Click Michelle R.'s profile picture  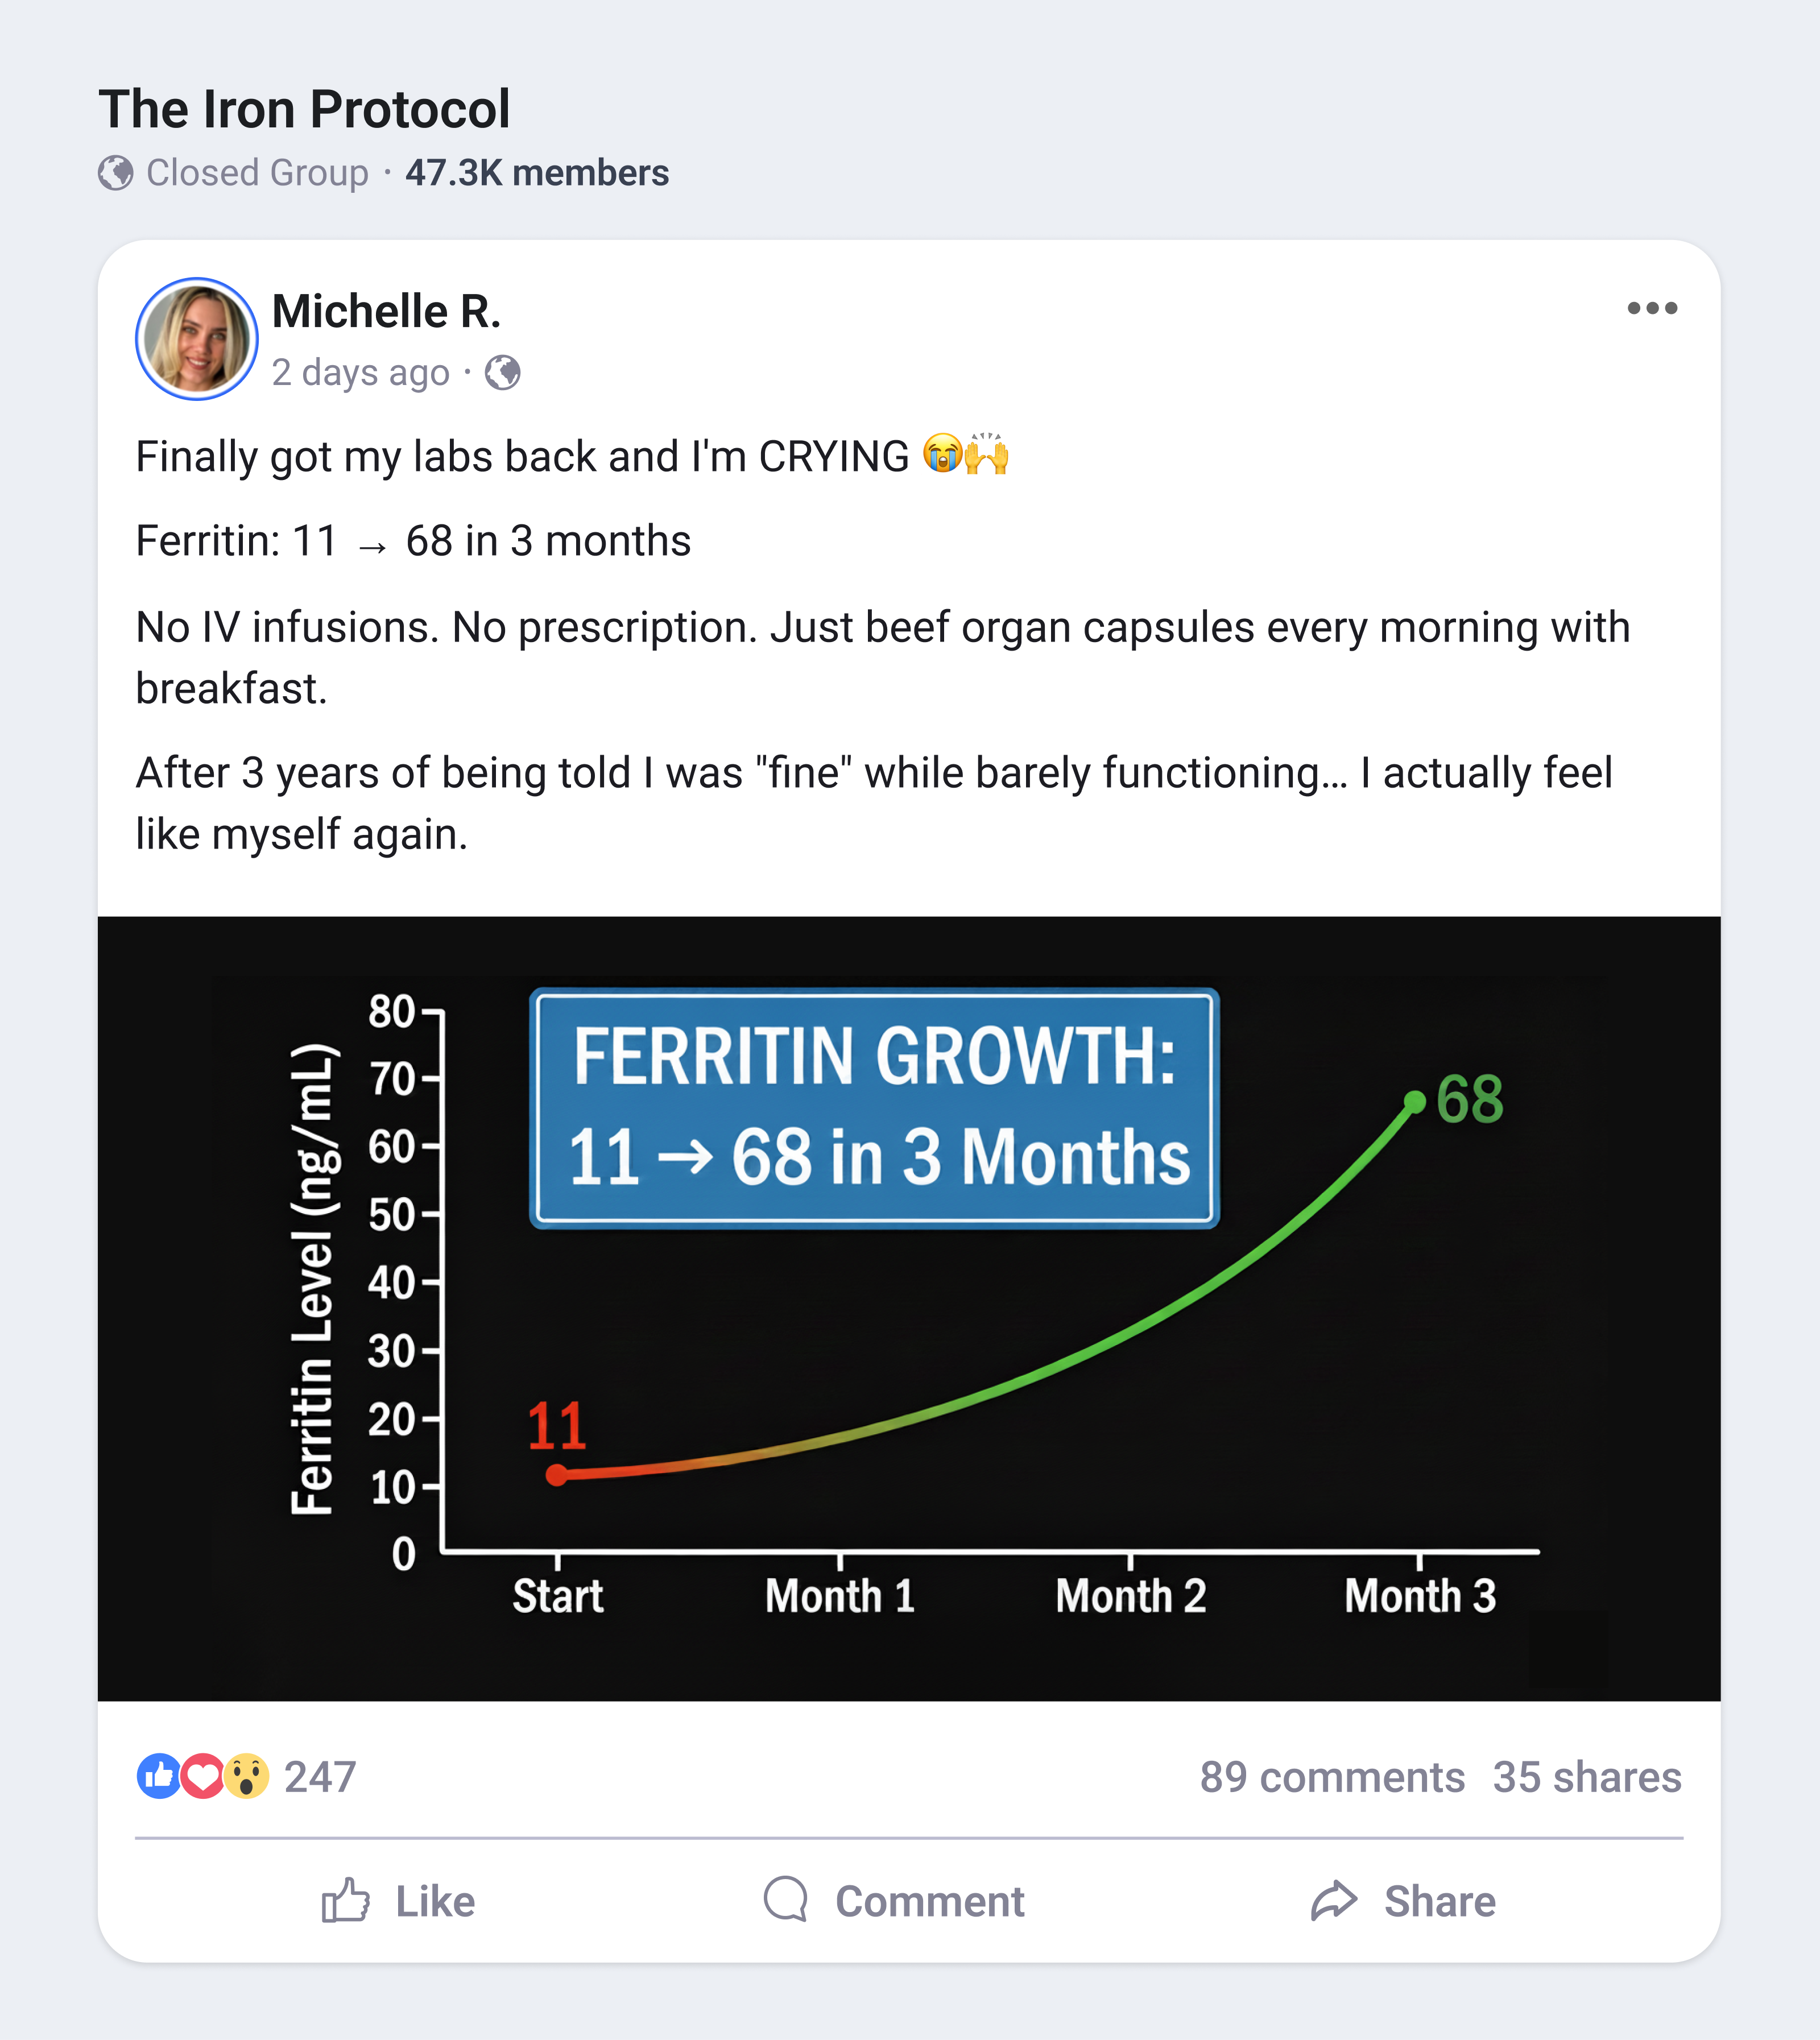tap(197, 339)
